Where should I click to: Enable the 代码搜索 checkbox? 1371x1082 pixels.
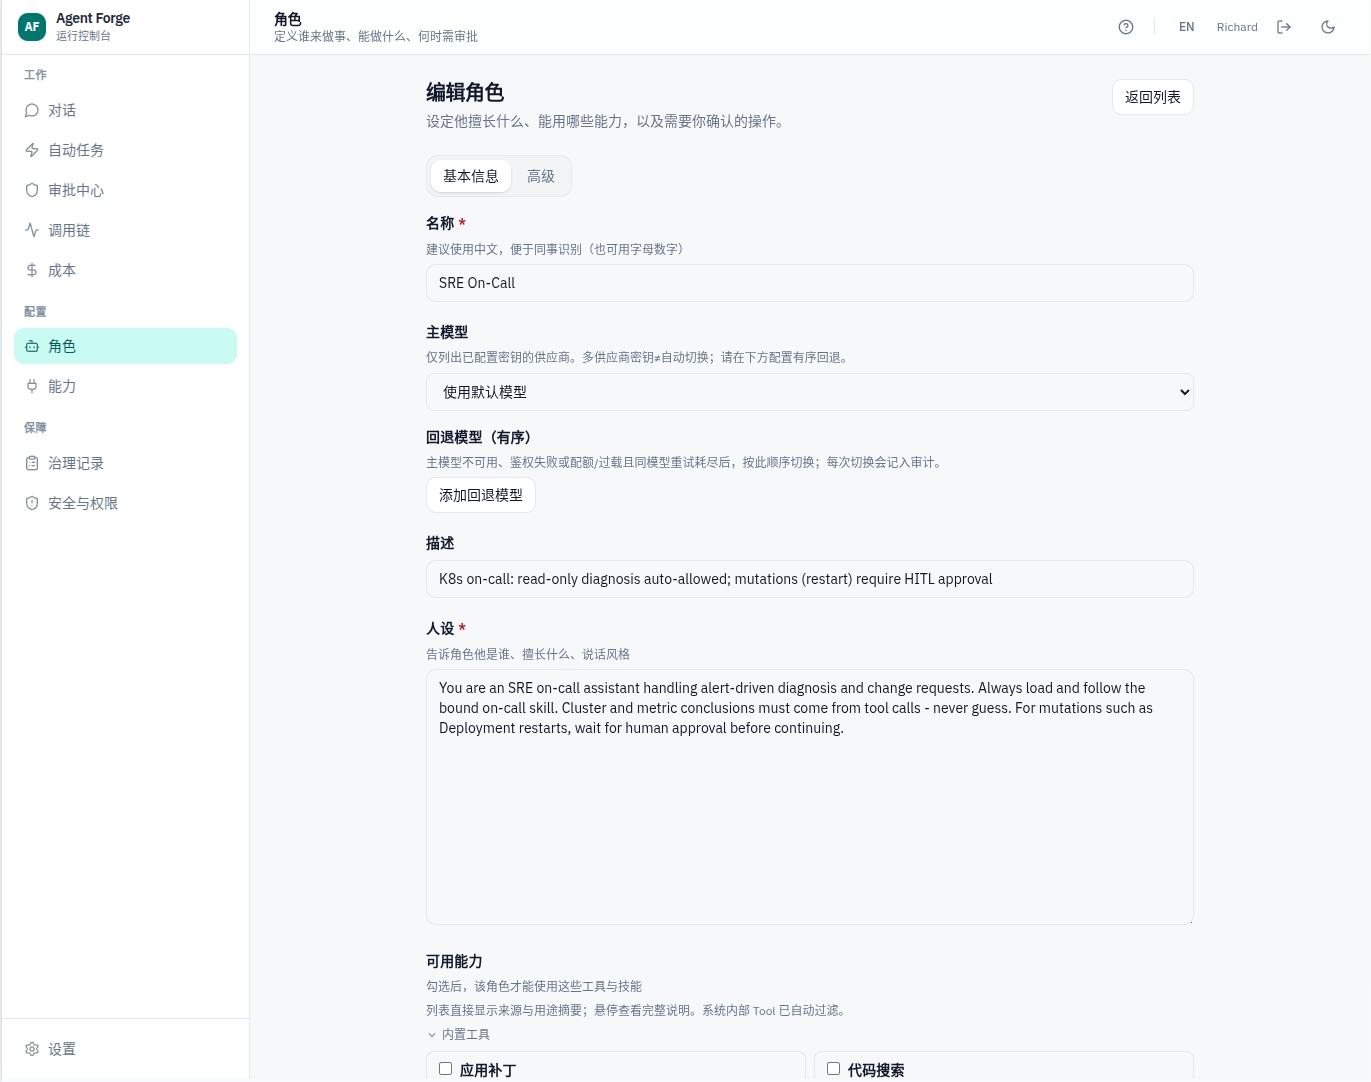point(833,1069)
